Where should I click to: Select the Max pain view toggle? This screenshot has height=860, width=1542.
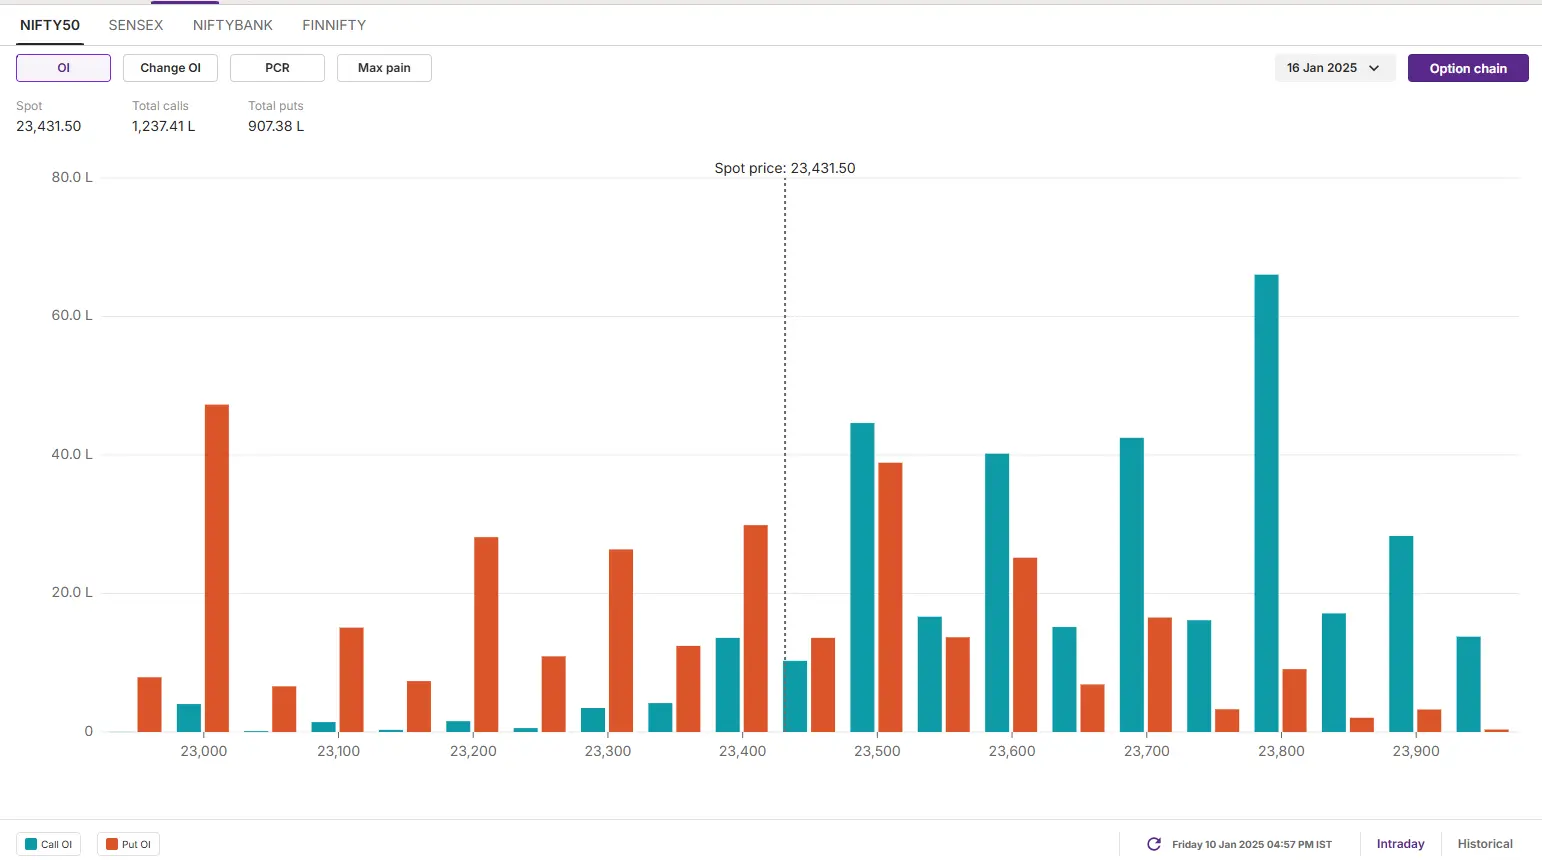point(384,68)
